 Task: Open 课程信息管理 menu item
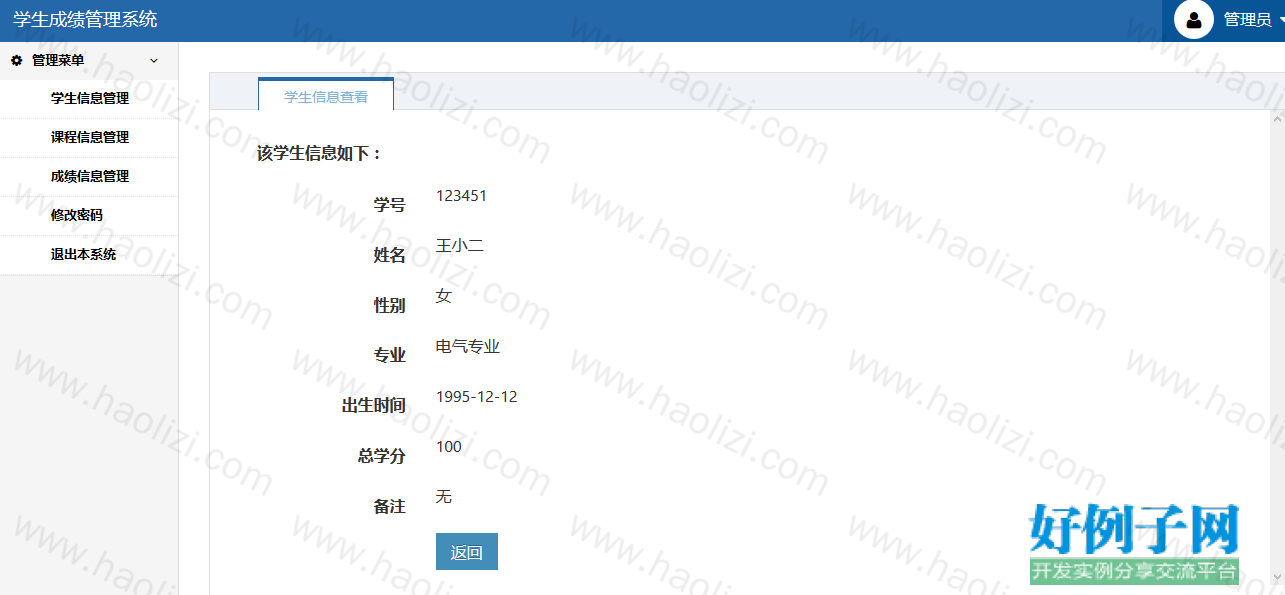tap(89, 138)
